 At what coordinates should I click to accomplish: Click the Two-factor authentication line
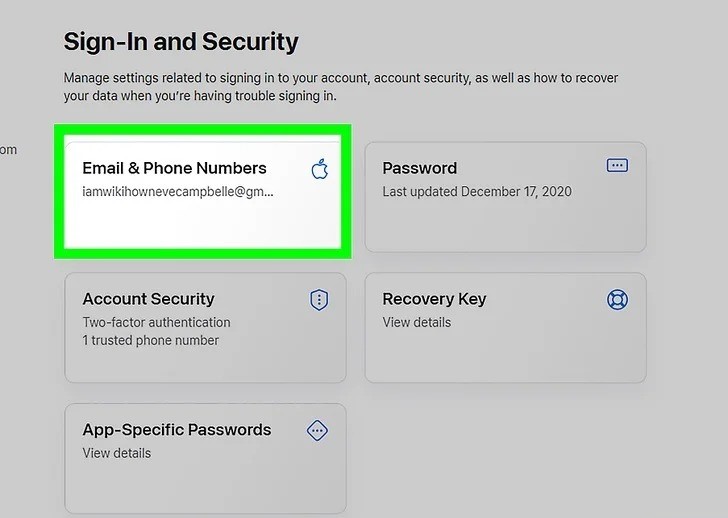156,322
